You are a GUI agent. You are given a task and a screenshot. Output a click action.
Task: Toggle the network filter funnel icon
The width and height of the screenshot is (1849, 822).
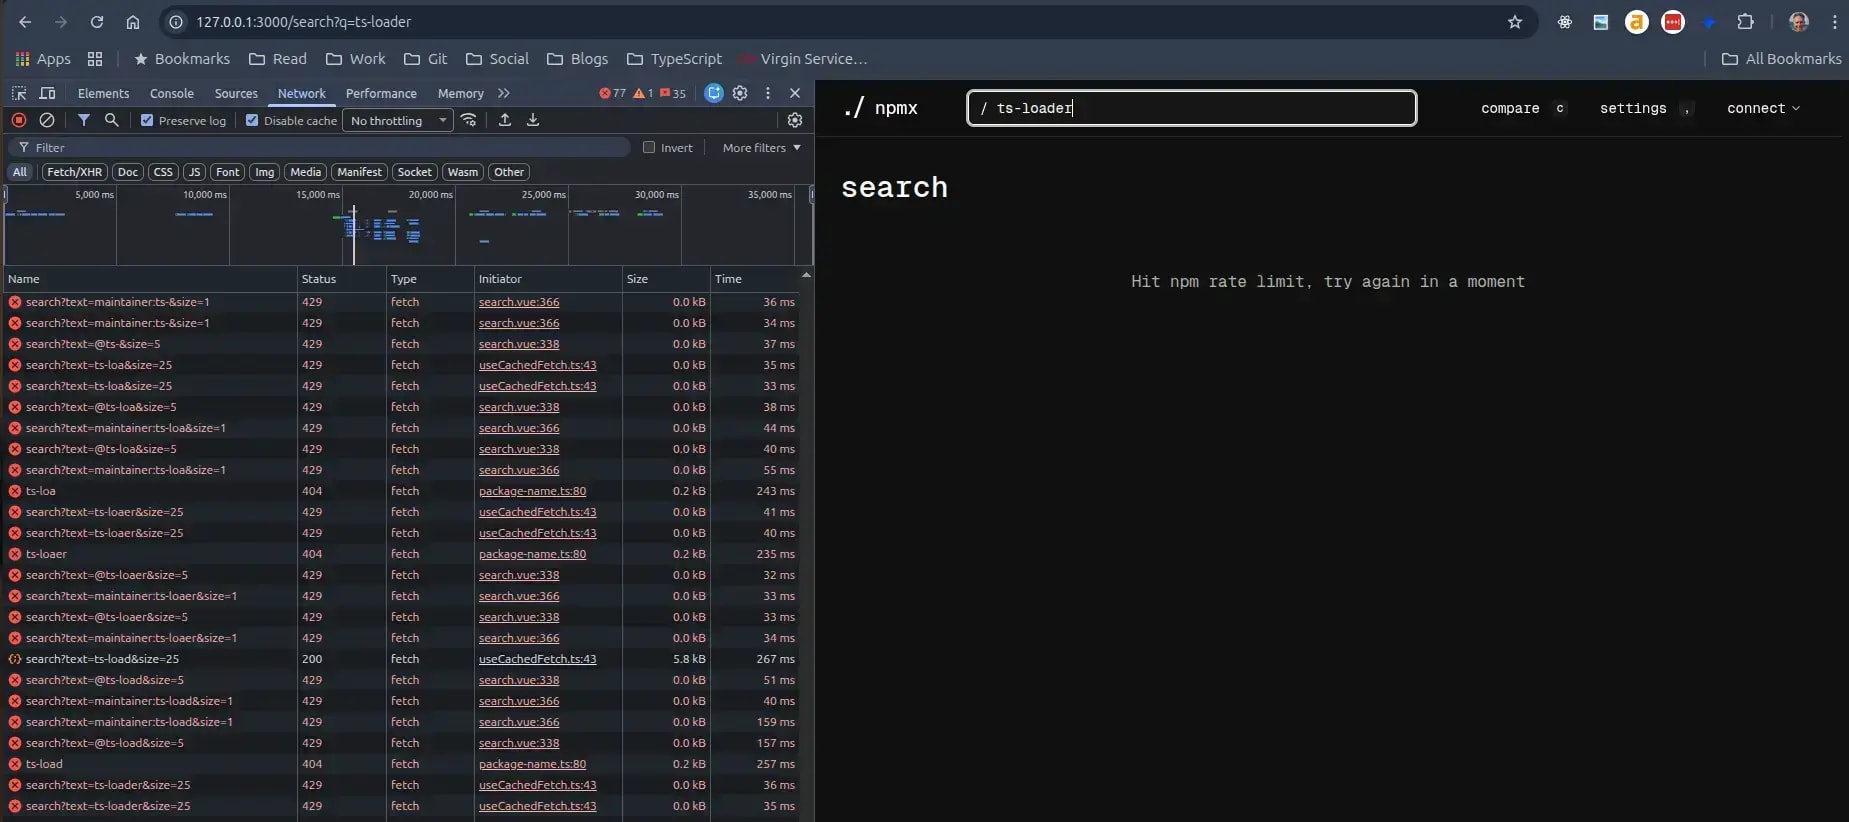click(x=84, y=120)
